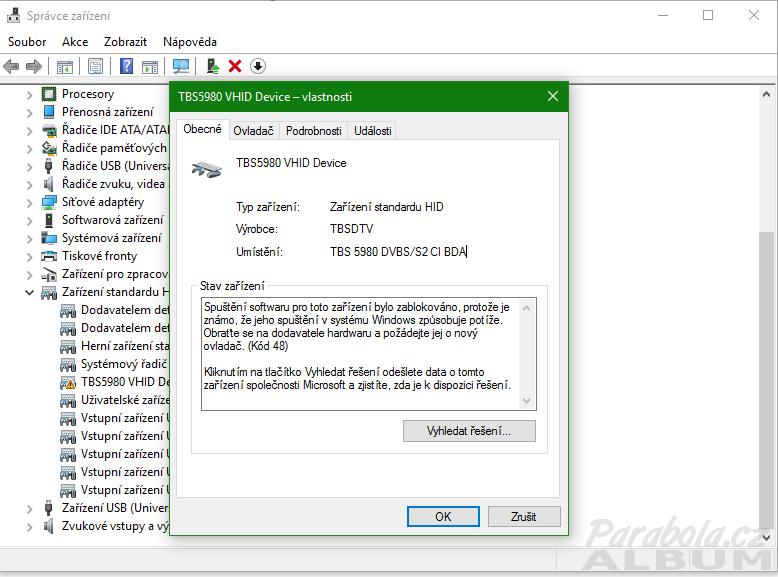778x577 pixels.
Task: Collapse the Zařízení standardu HID node
Action: point(29,292)
